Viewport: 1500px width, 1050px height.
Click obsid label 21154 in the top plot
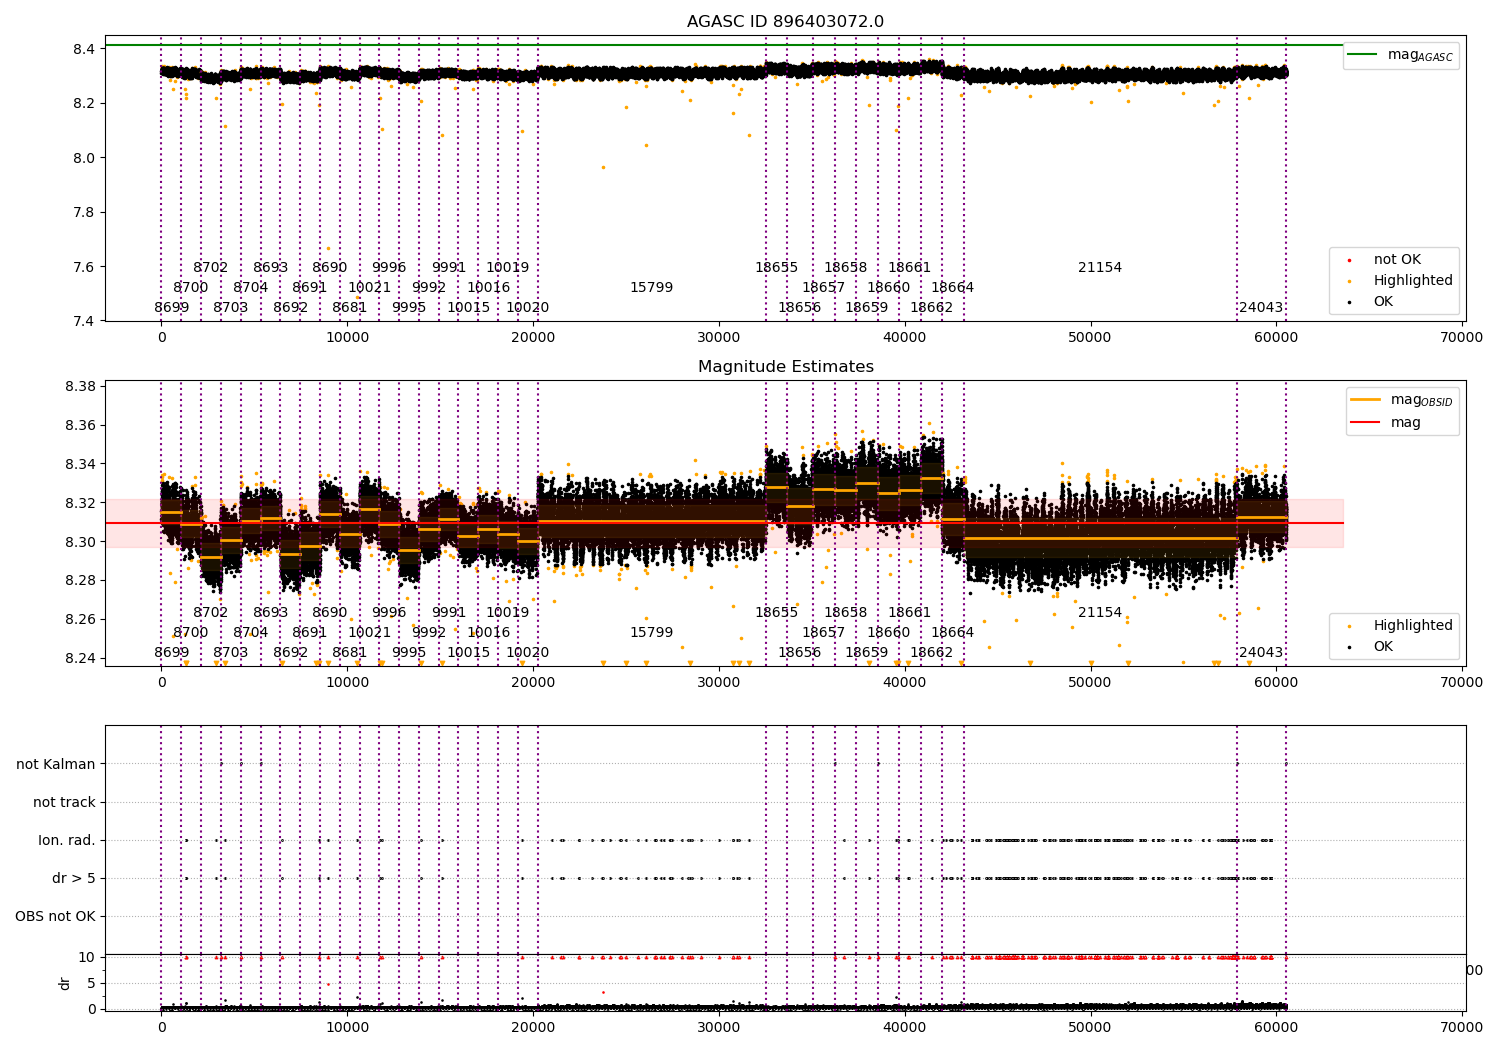coord(1100,268)
